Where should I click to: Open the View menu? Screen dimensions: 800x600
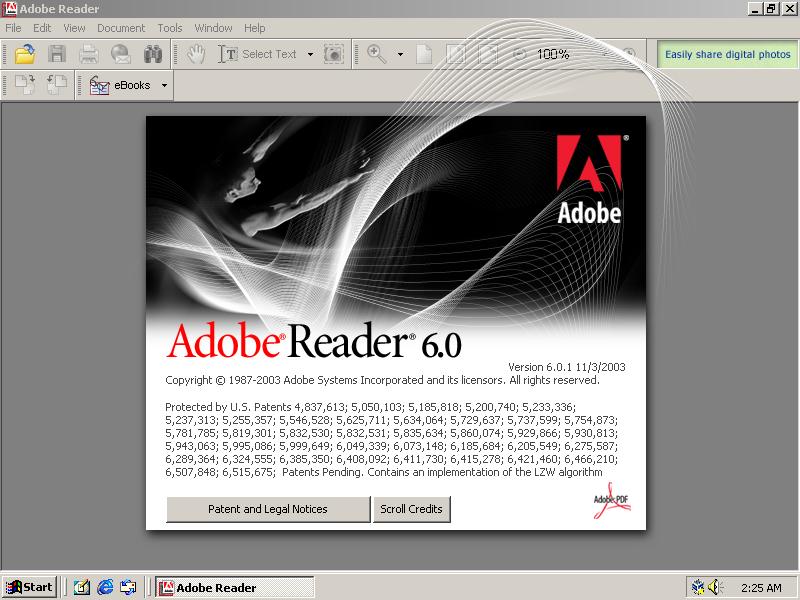point(74,28)
